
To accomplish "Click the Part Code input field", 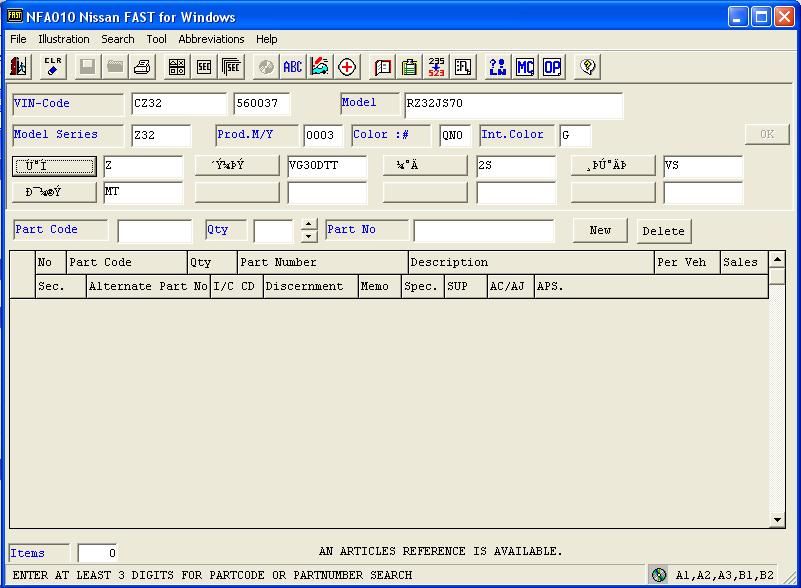I will 154,231.
